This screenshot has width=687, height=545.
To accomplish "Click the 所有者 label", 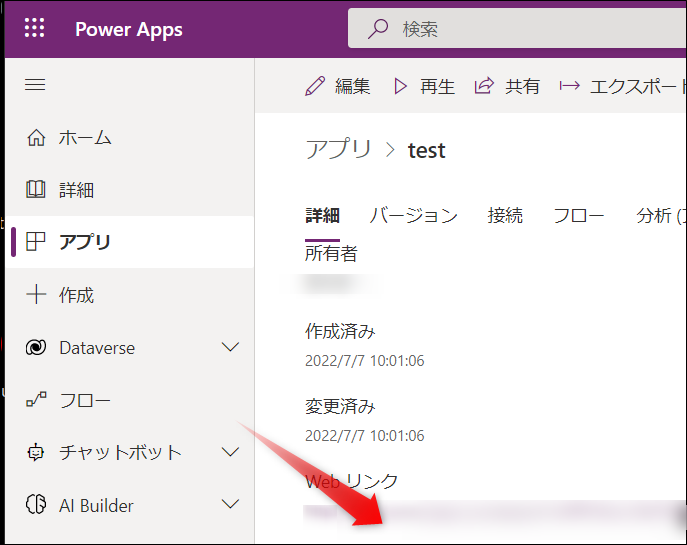I will (x=331, y=253).
